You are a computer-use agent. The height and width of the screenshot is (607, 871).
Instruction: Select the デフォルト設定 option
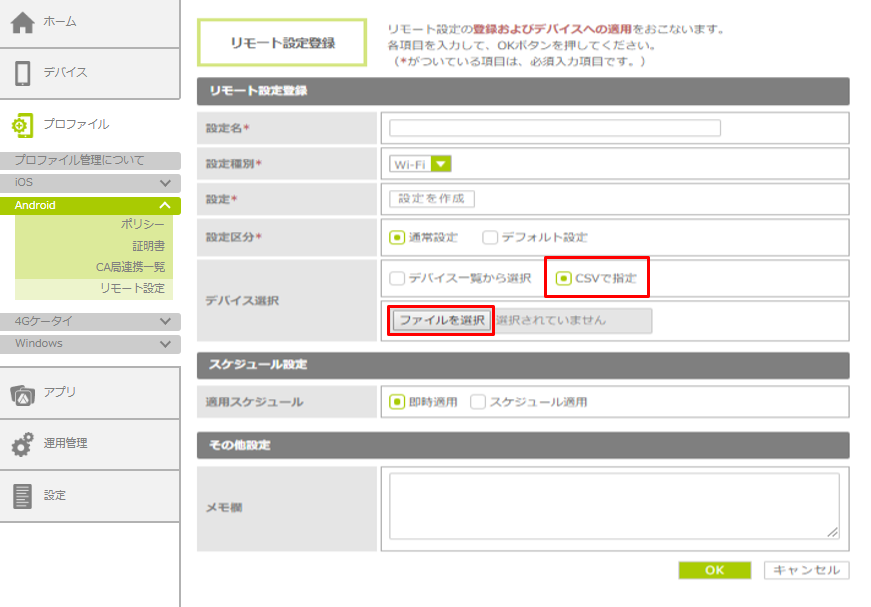click(x=490, y=238)
